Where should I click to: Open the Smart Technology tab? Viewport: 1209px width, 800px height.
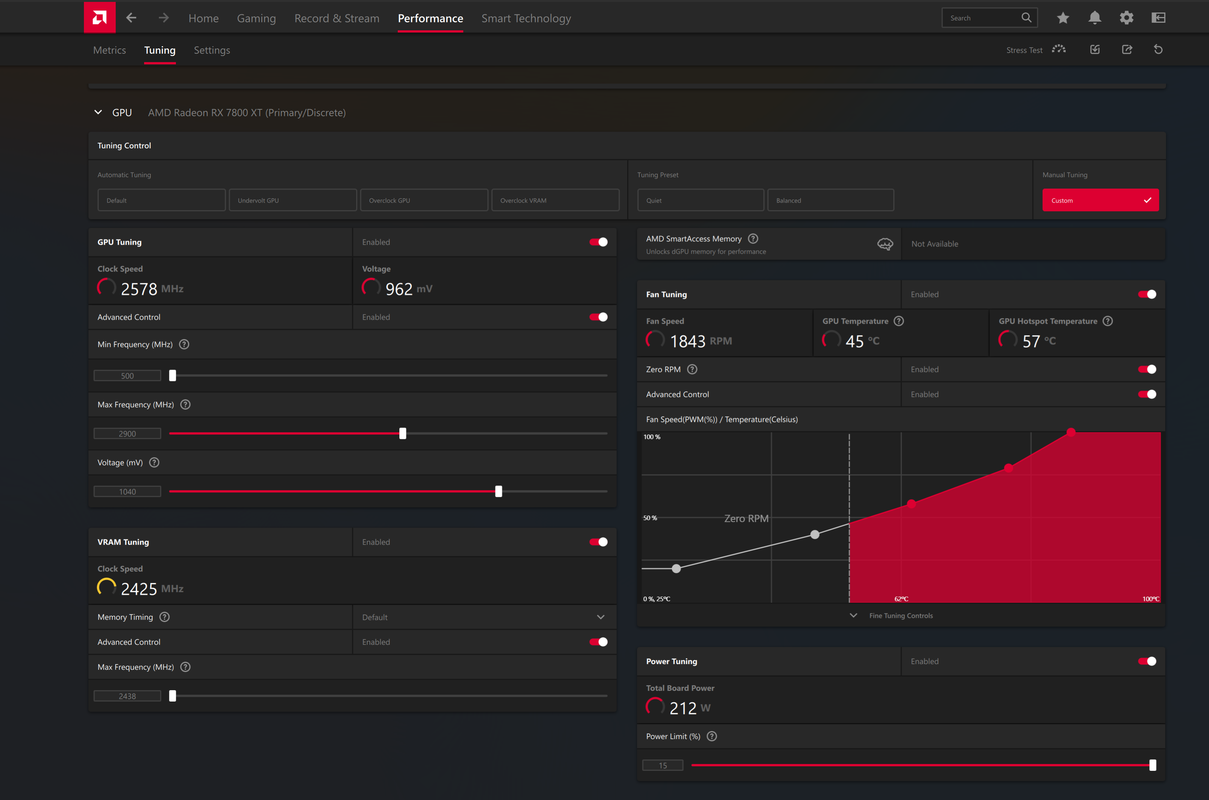point(526,18)
